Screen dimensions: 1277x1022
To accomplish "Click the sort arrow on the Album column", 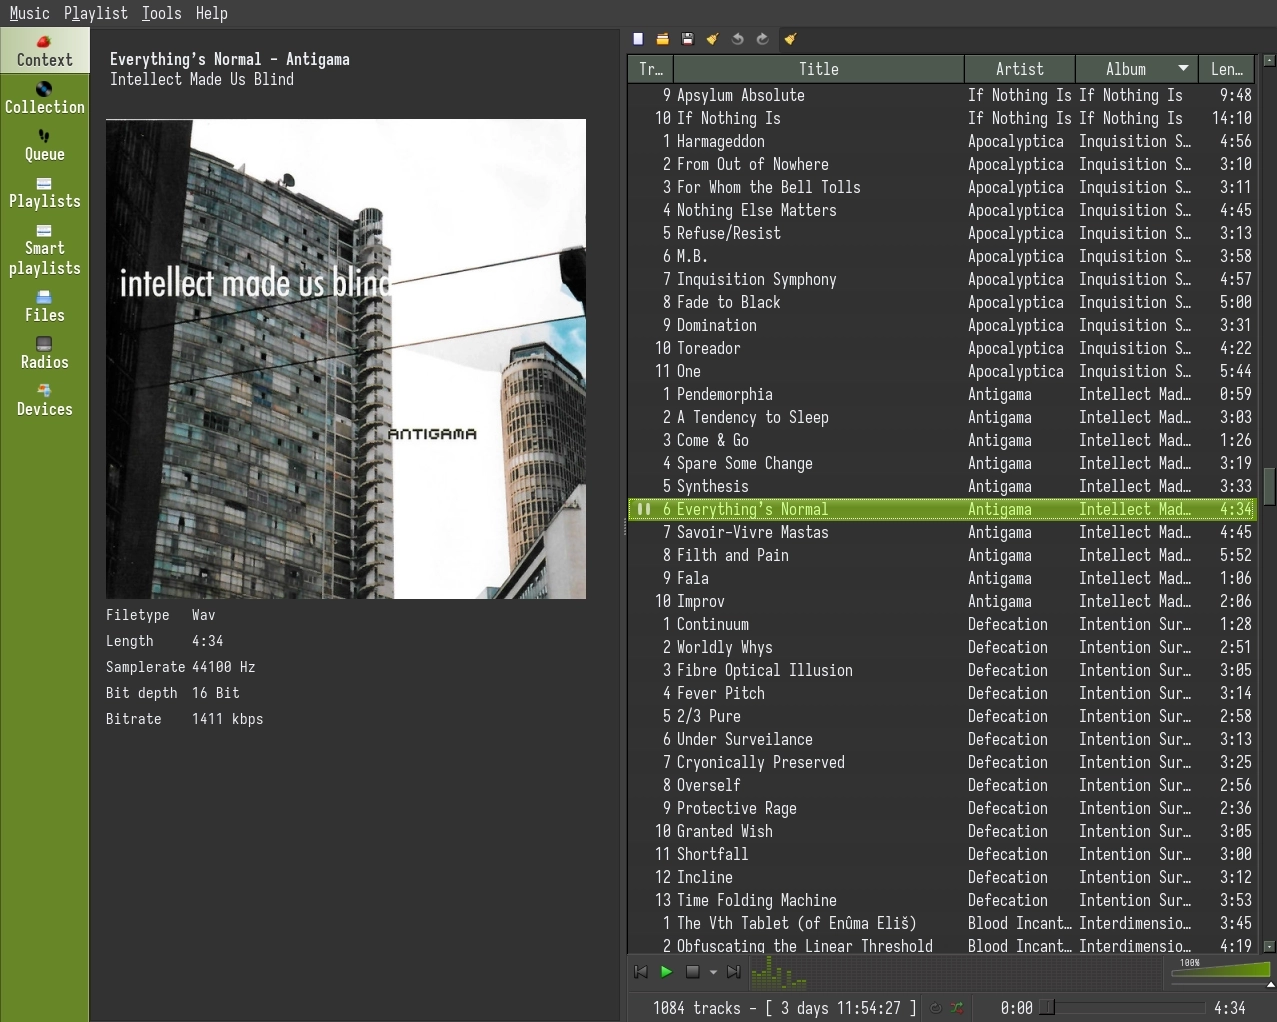I will coord(1184,69).
